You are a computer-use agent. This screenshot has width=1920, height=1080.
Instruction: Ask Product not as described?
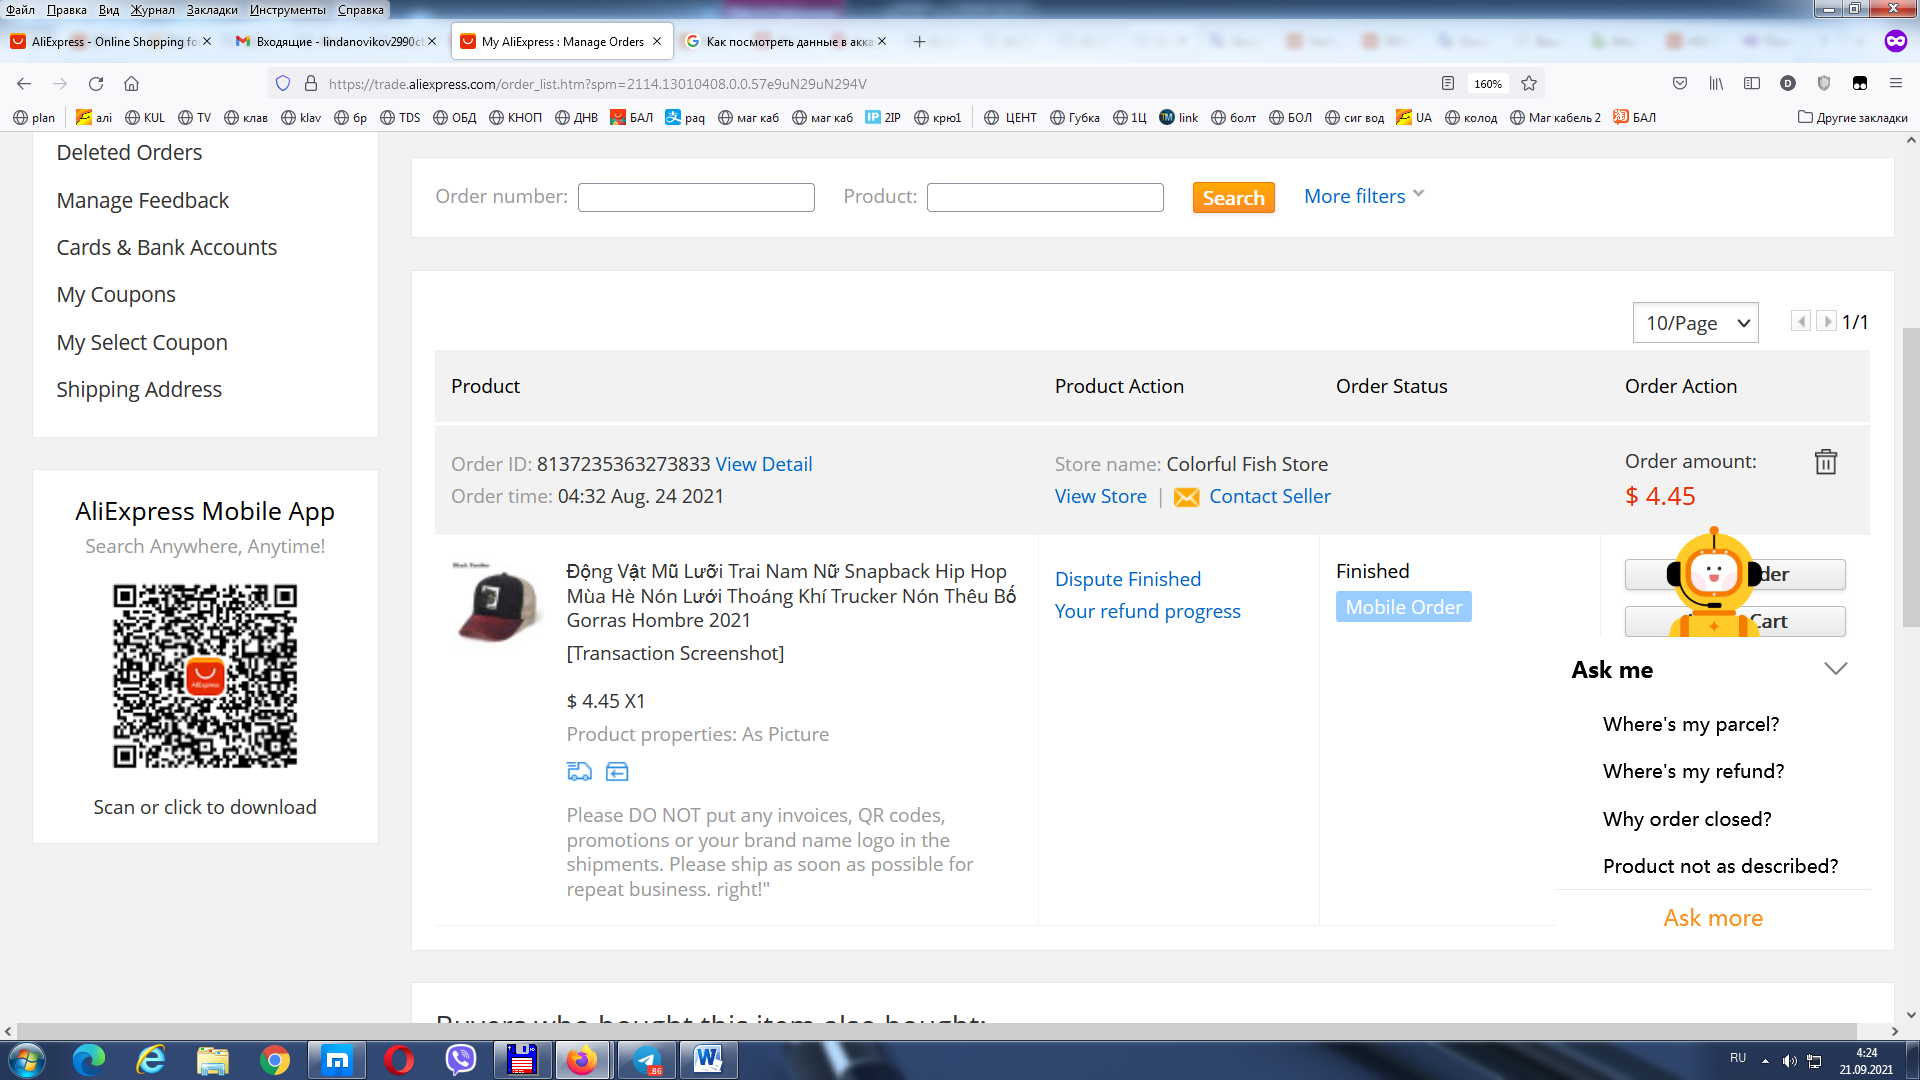point(1721,866)
